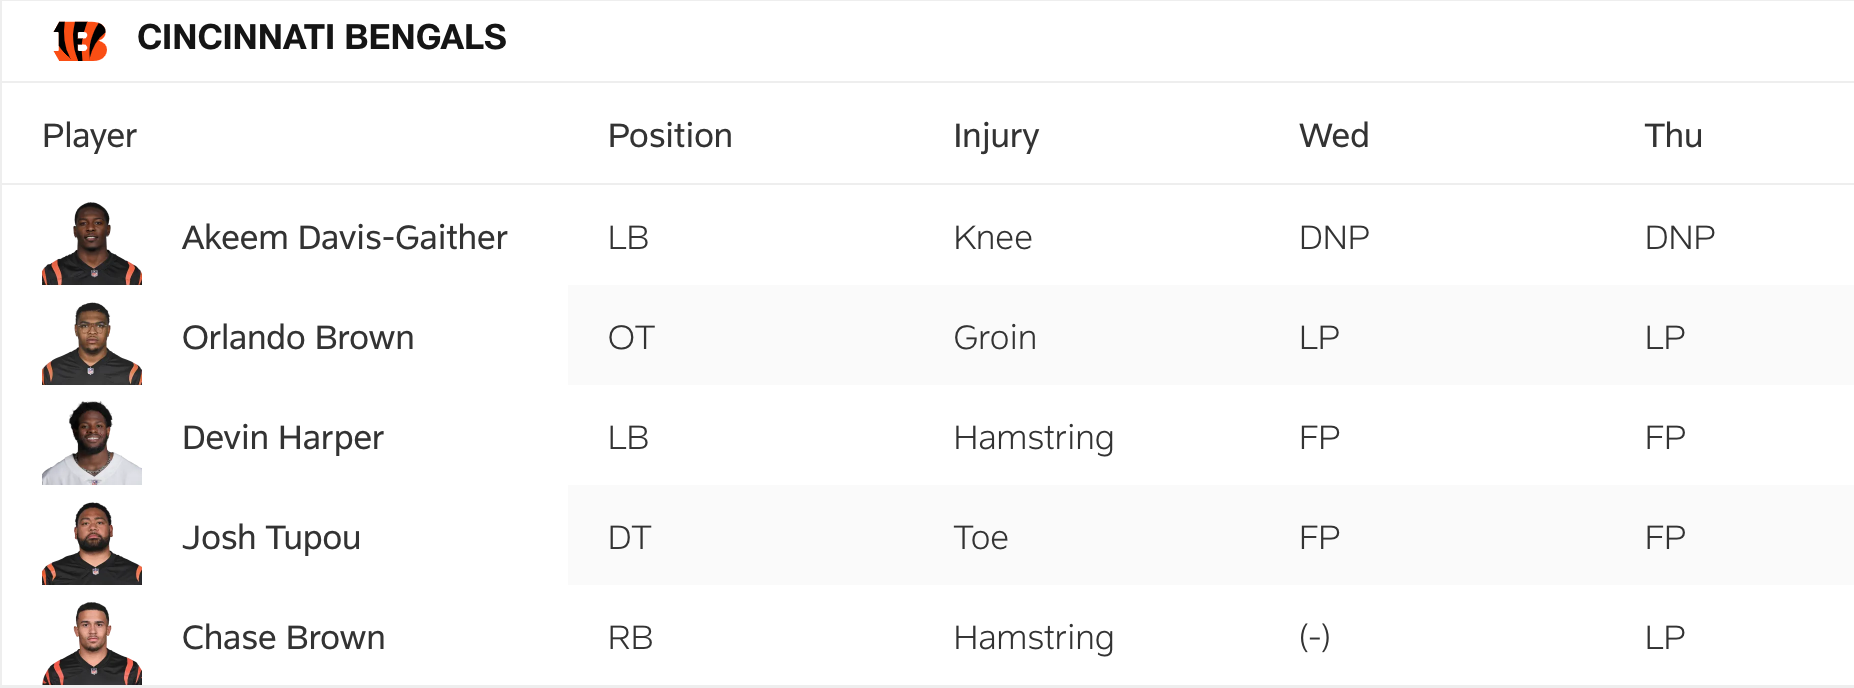Open Chase Brown player link
The image size is (1854, 688).
(x=284, y=638)
